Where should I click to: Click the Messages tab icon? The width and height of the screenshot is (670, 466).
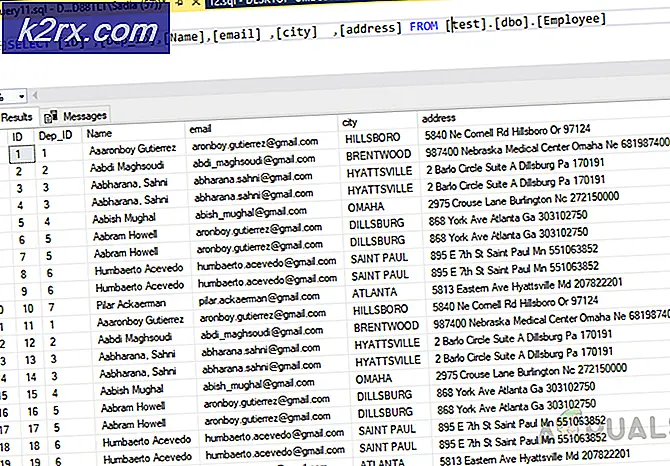(50, 116)
